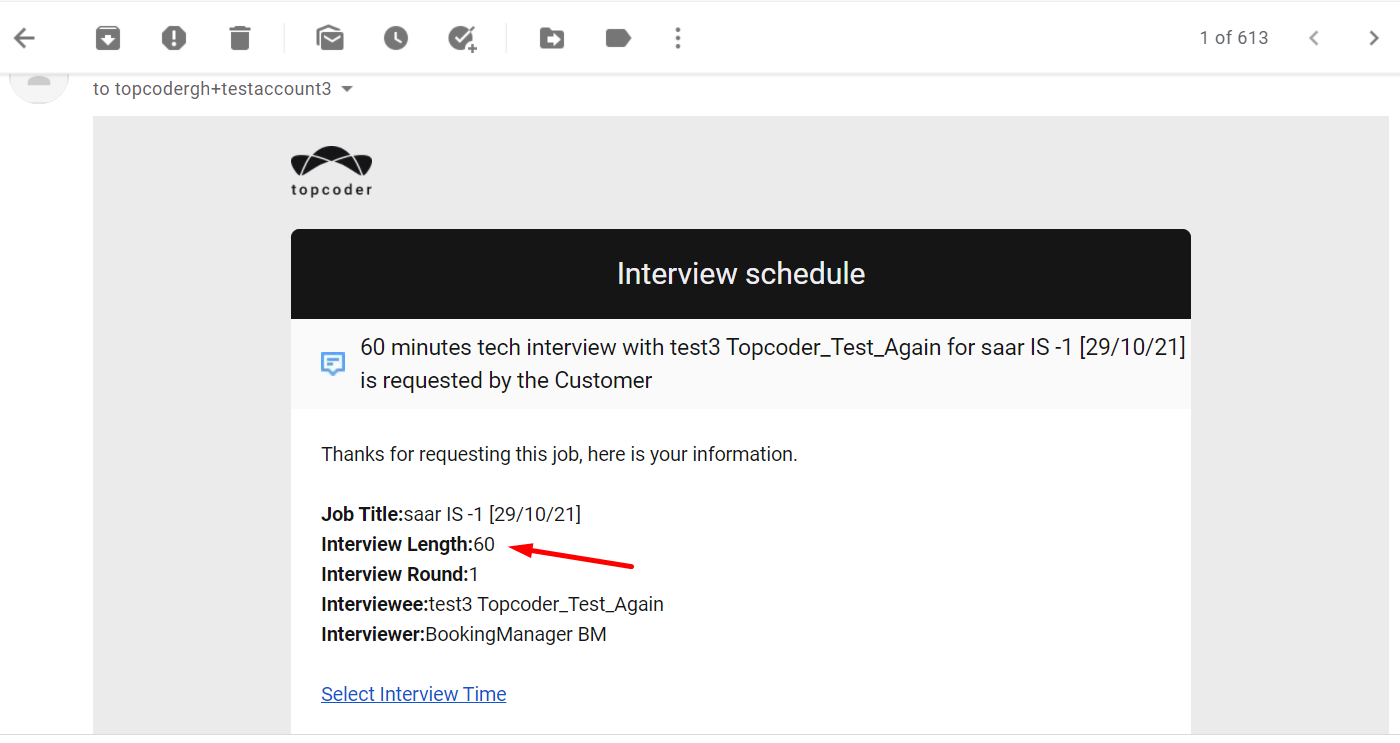Click the 'Job Title:saar IS -1 [29/10/21]' line
Image resolution: width=1400 pixels, height=743 pixels.
tap(451, 514)
